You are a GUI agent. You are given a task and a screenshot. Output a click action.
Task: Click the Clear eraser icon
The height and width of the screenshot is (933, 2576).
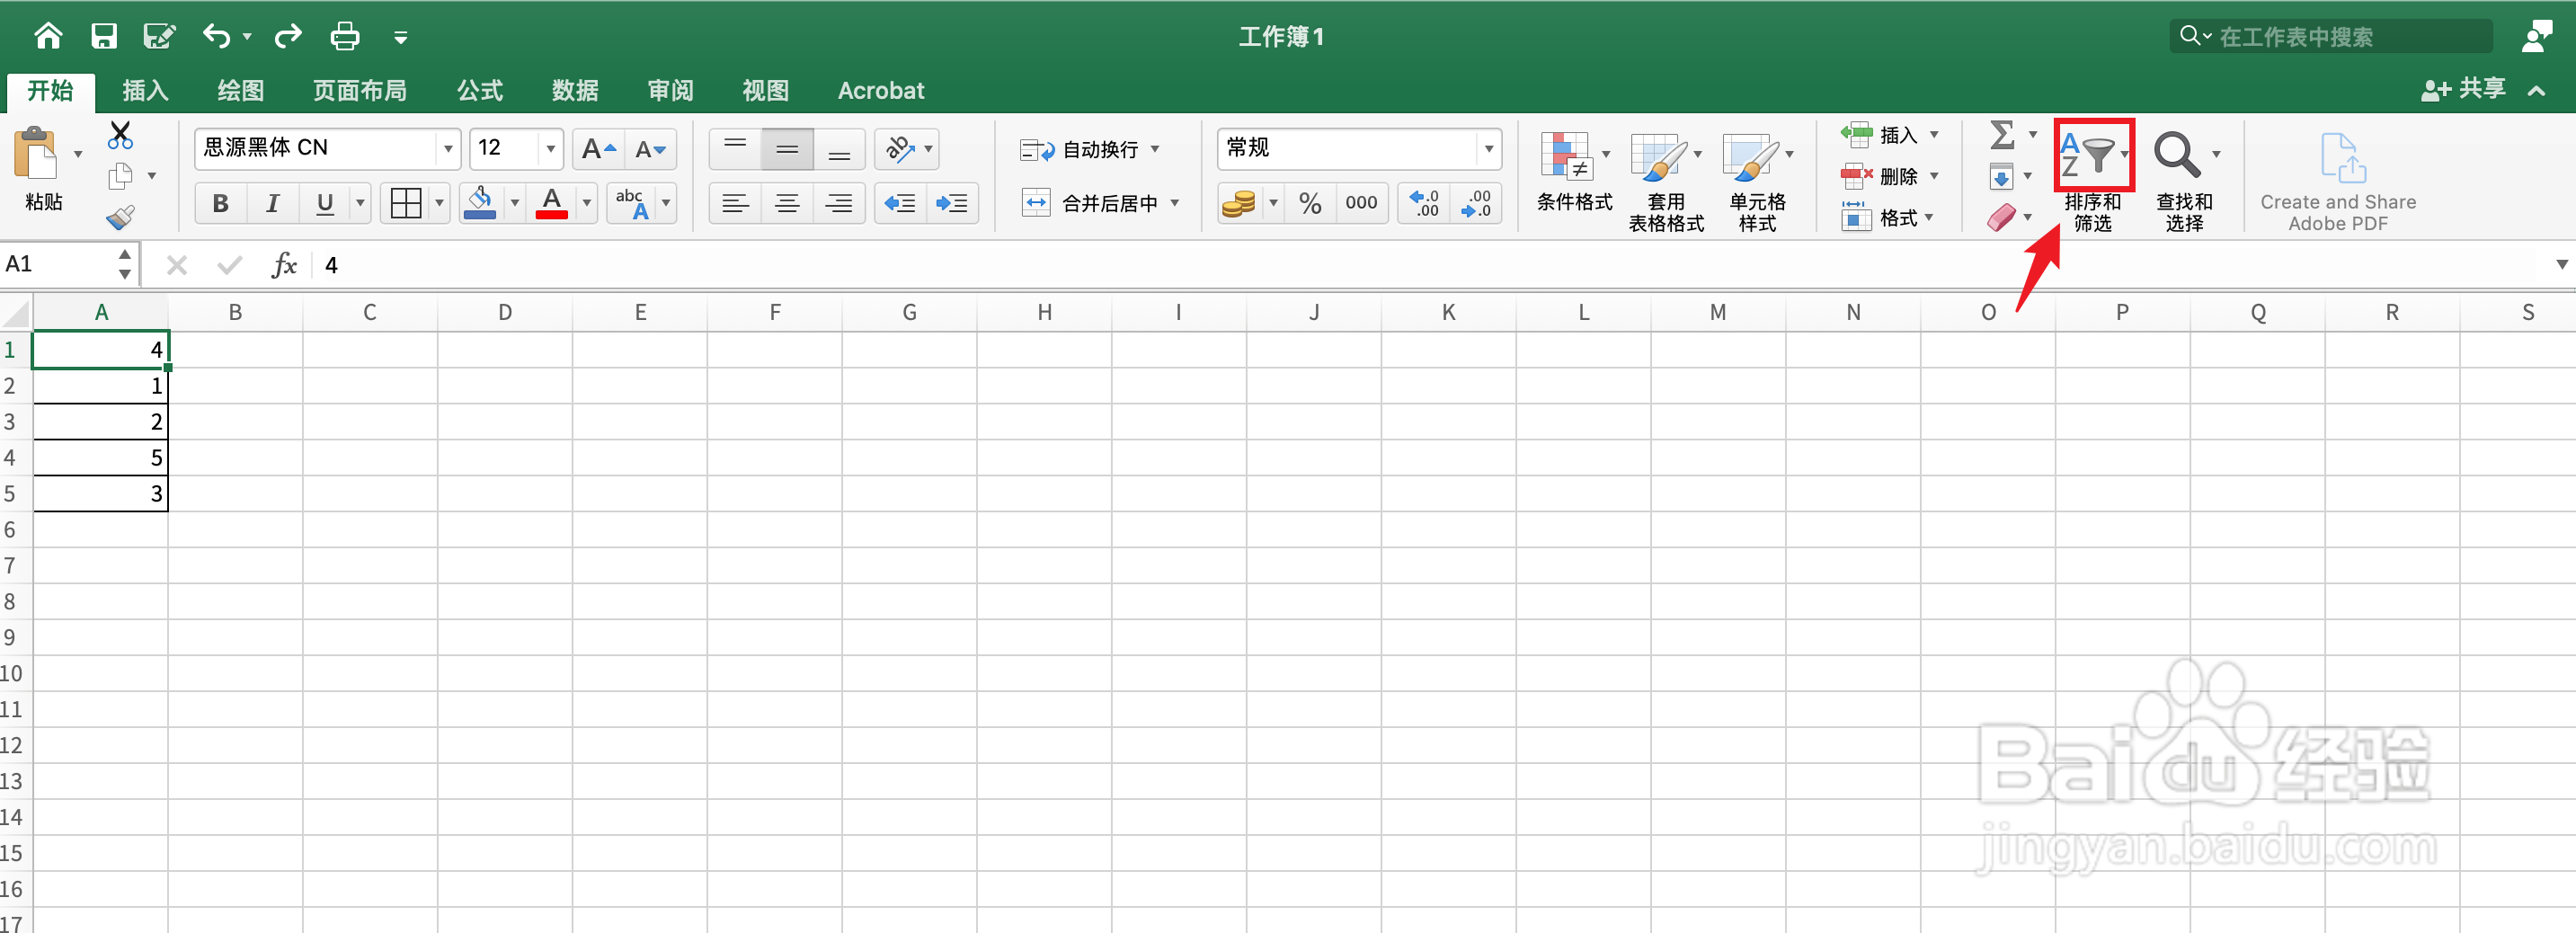point(2001,217)
